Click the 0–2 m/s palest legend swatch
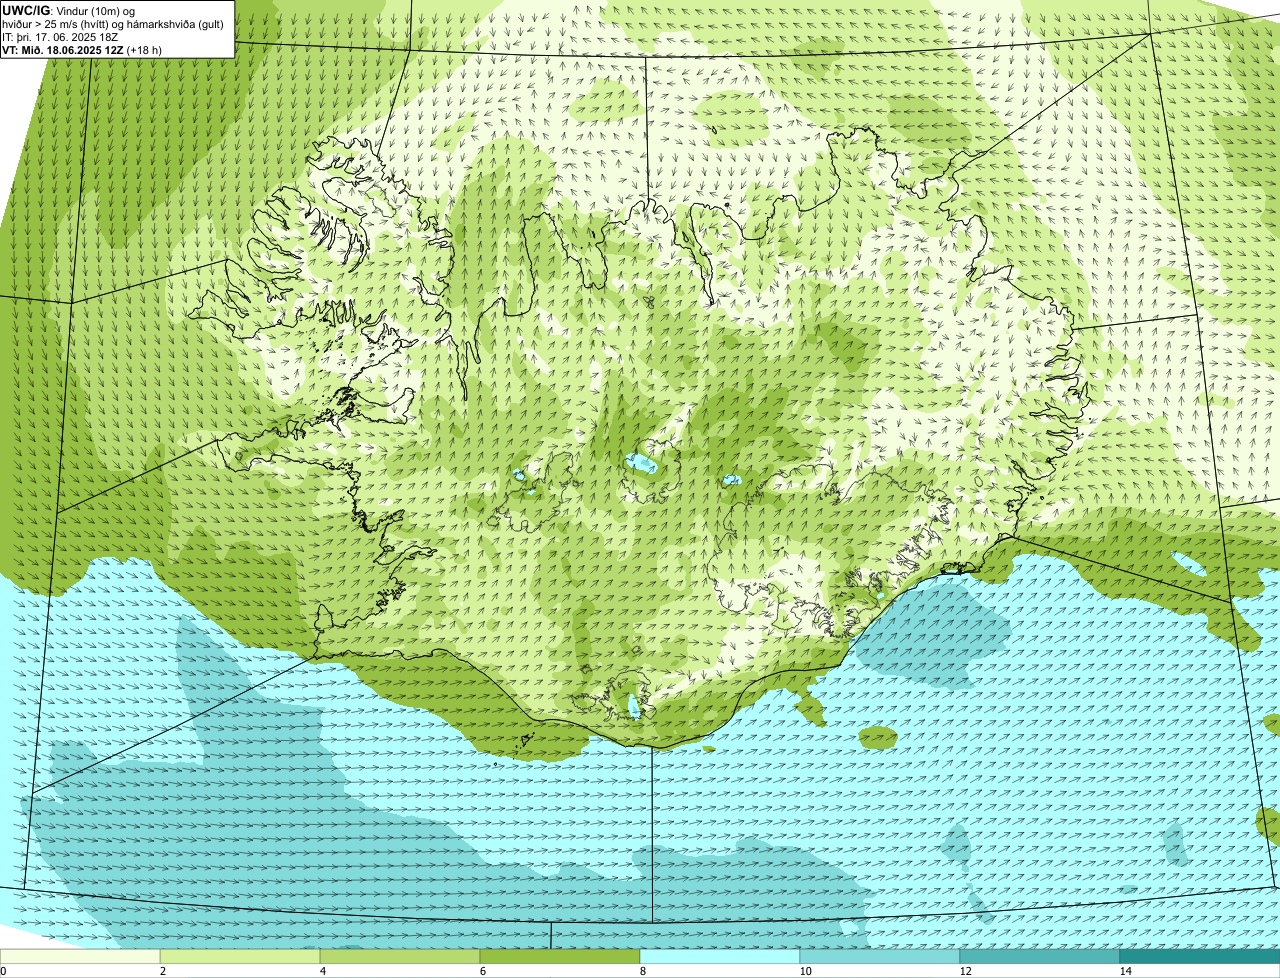The image size is (1280, 978). click(80, 956)
